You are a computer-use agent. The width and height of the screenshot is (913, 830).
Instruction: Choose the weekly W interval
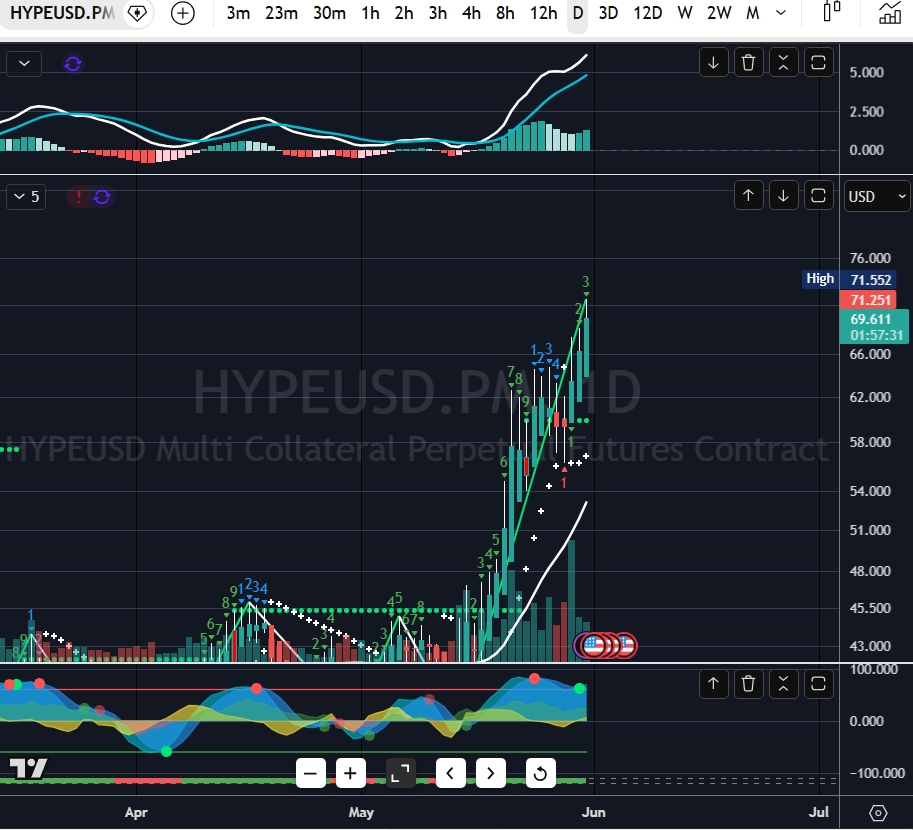(685, 13)
